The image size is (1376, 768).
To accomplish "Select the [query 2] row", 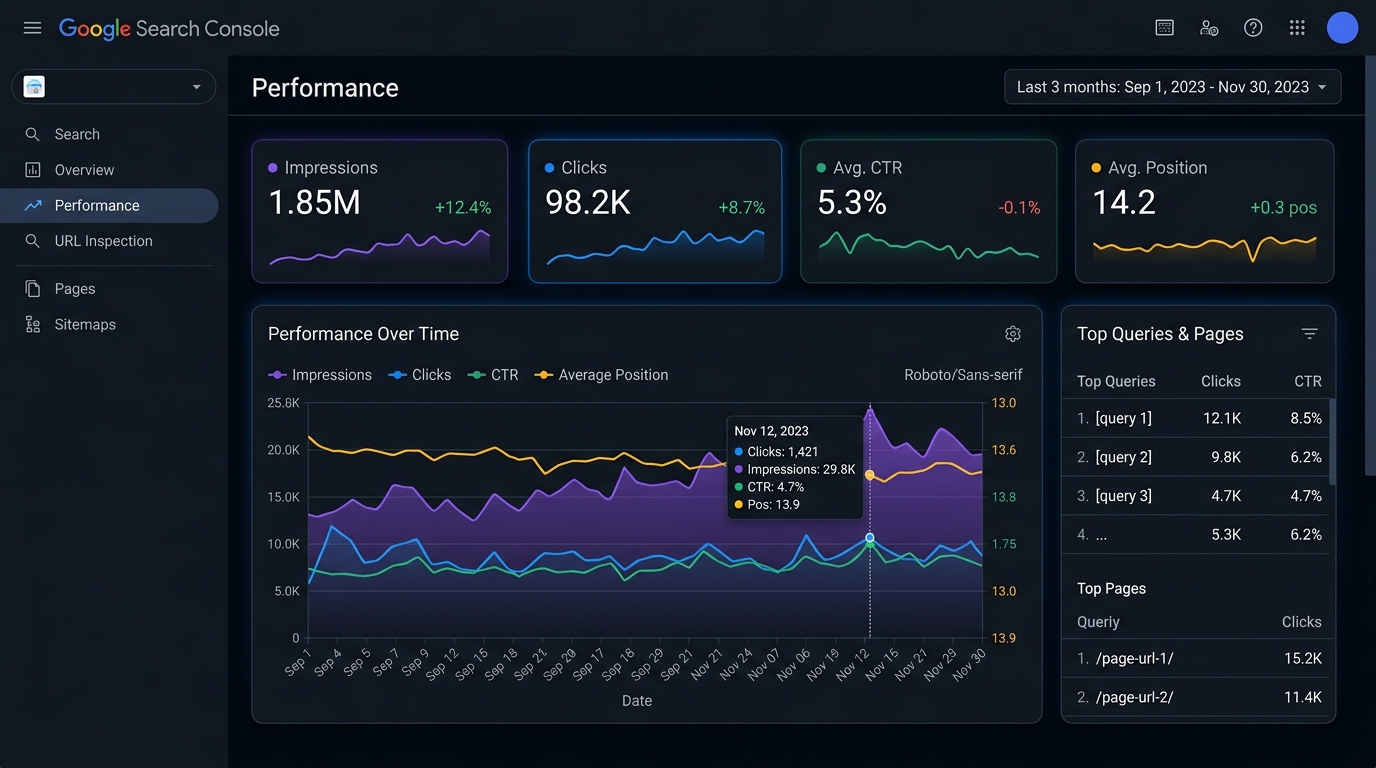I will tap(1199, 457).
